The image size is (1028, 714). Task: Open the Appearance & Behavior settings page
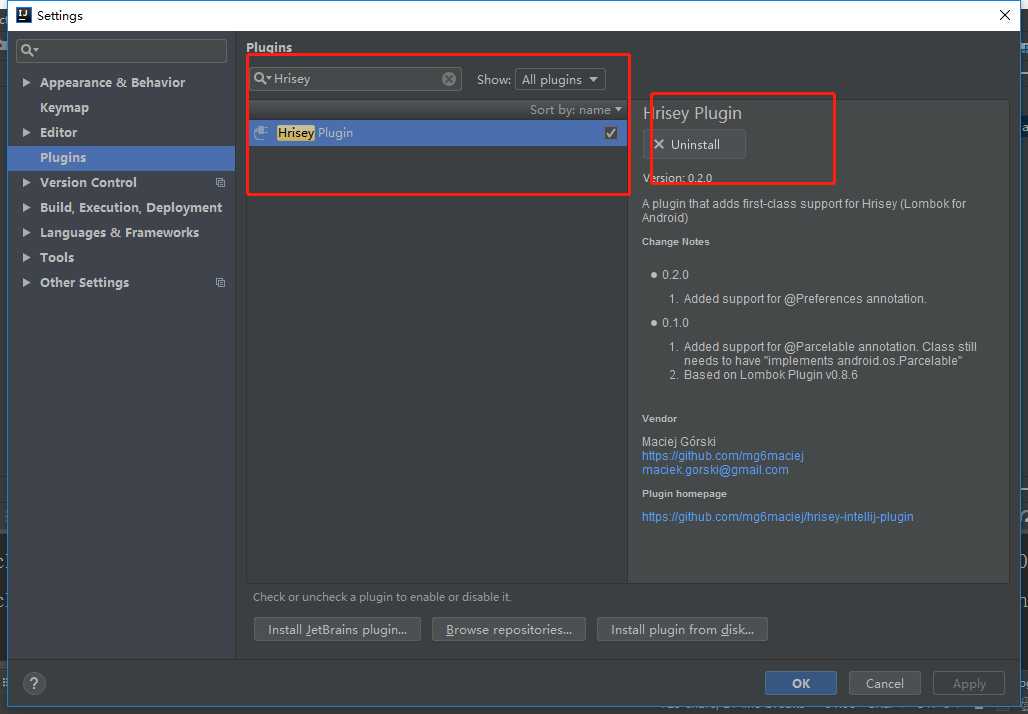tap(112, 83)
